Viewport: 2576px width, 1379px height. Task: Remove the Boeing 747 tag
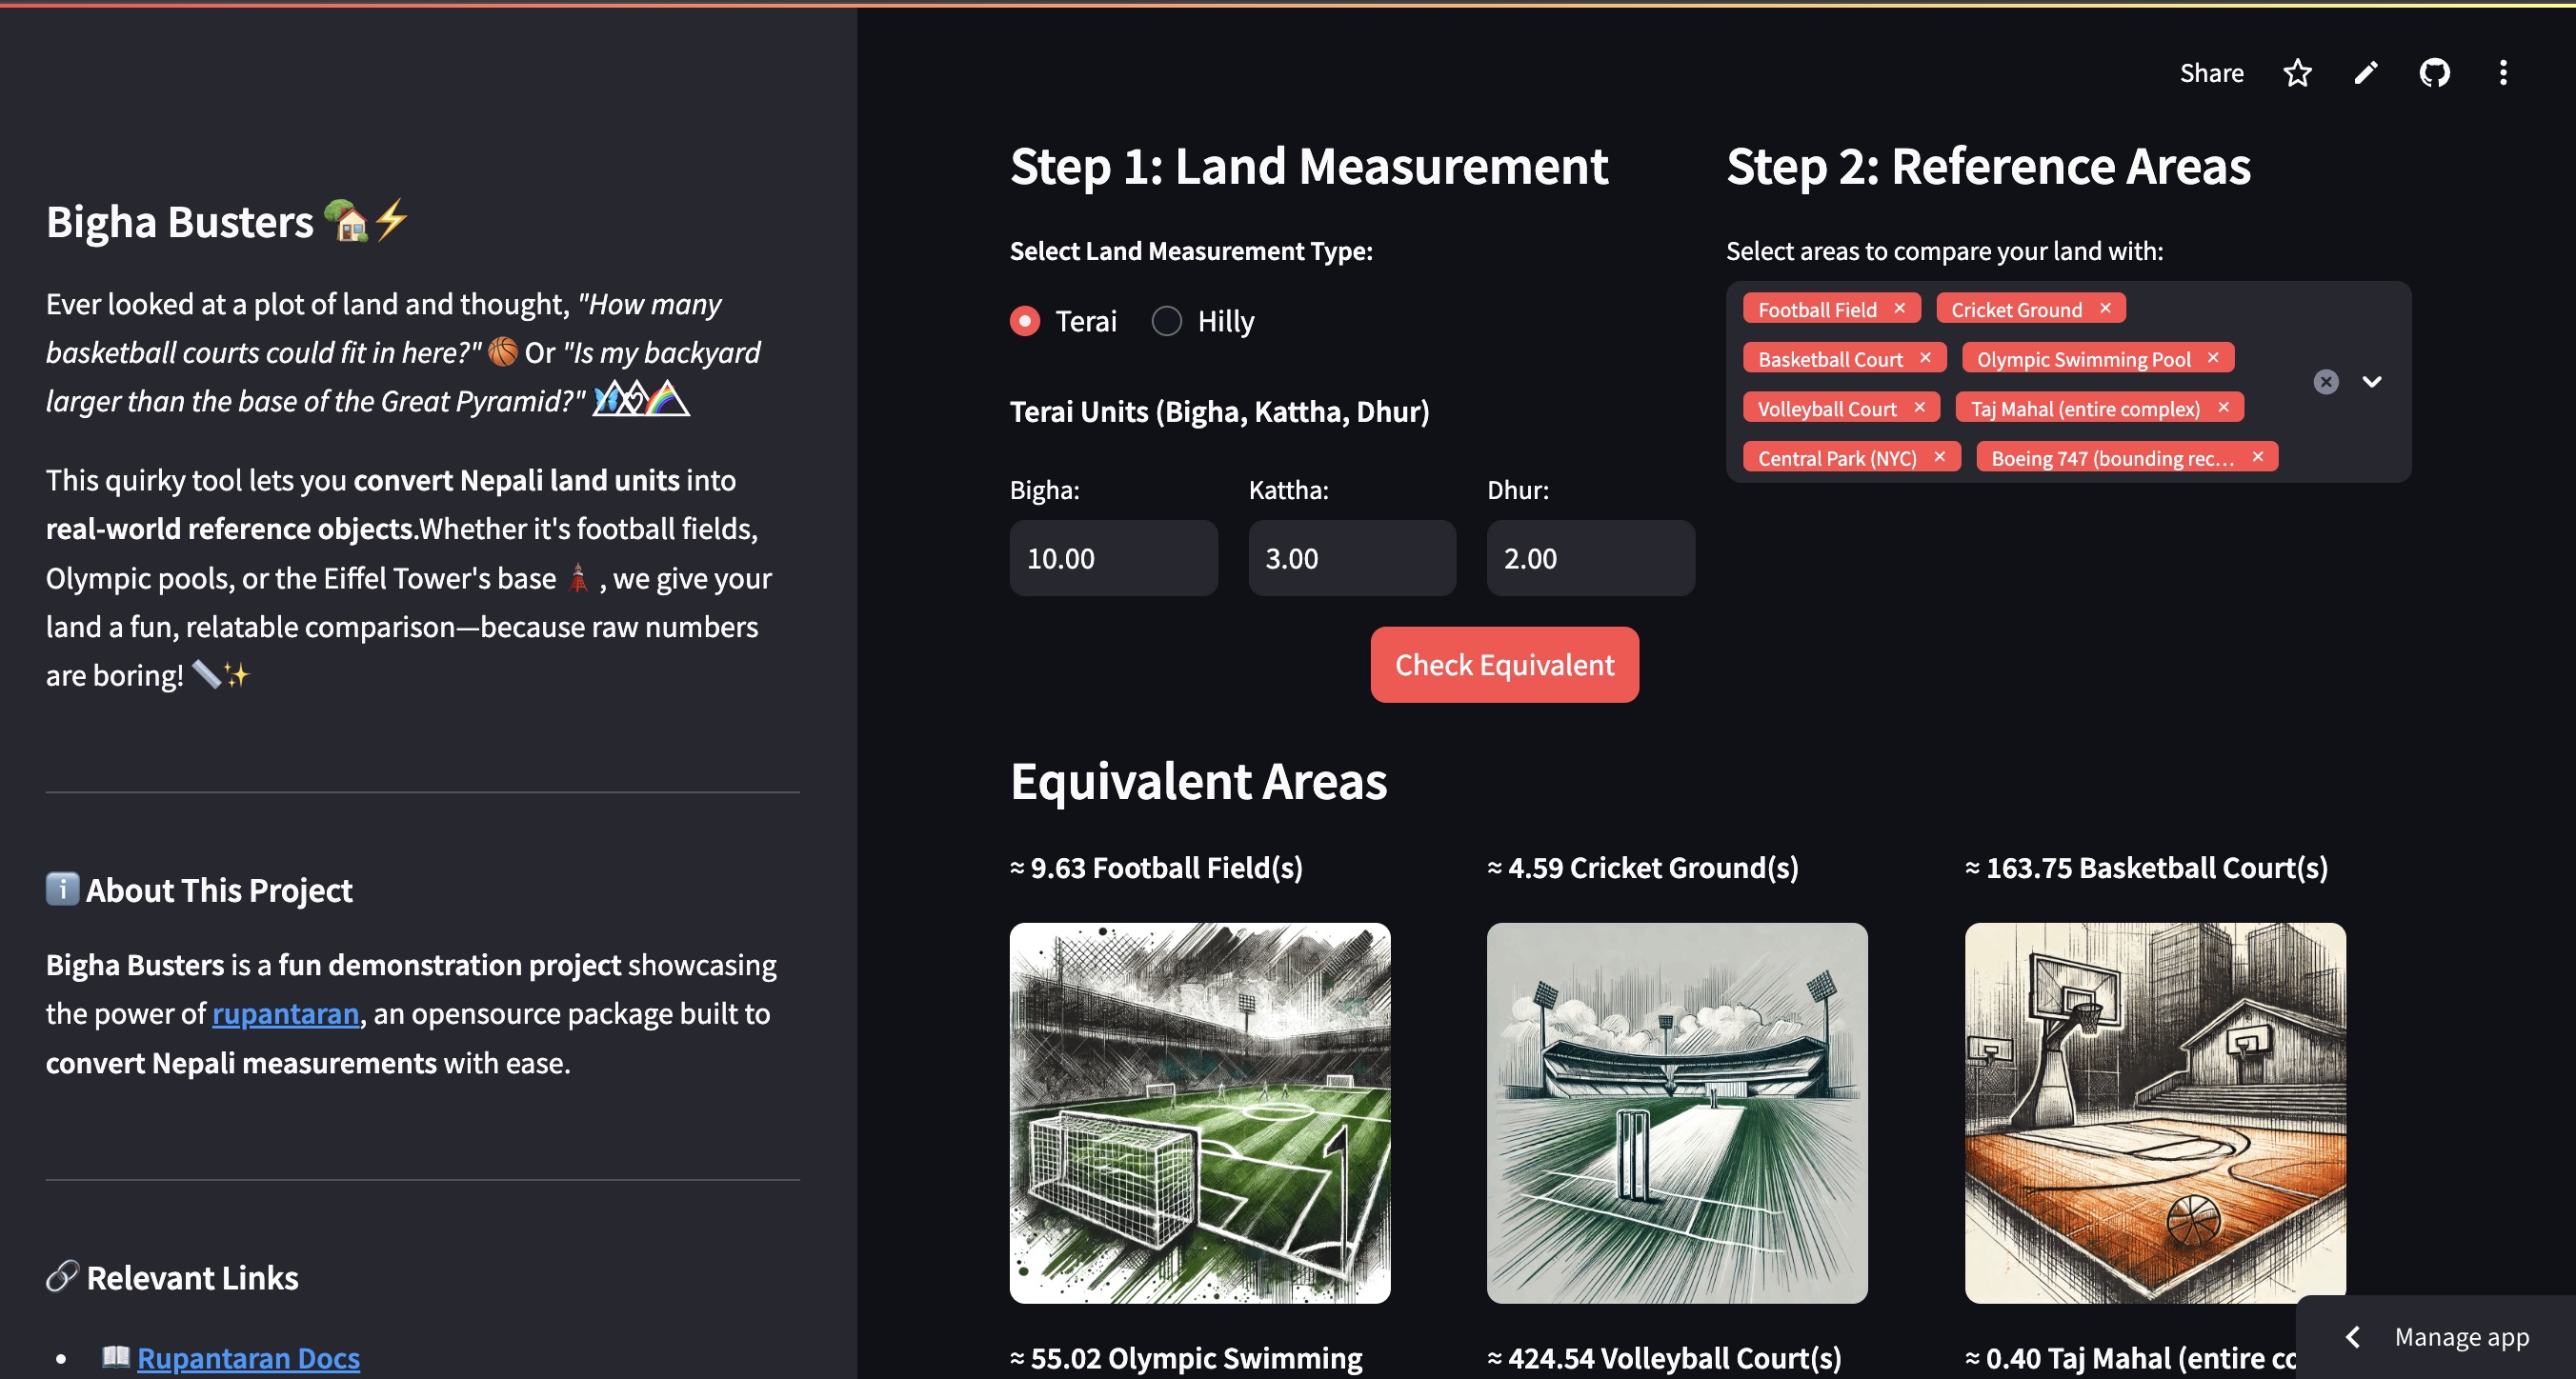pos(2257,457)
